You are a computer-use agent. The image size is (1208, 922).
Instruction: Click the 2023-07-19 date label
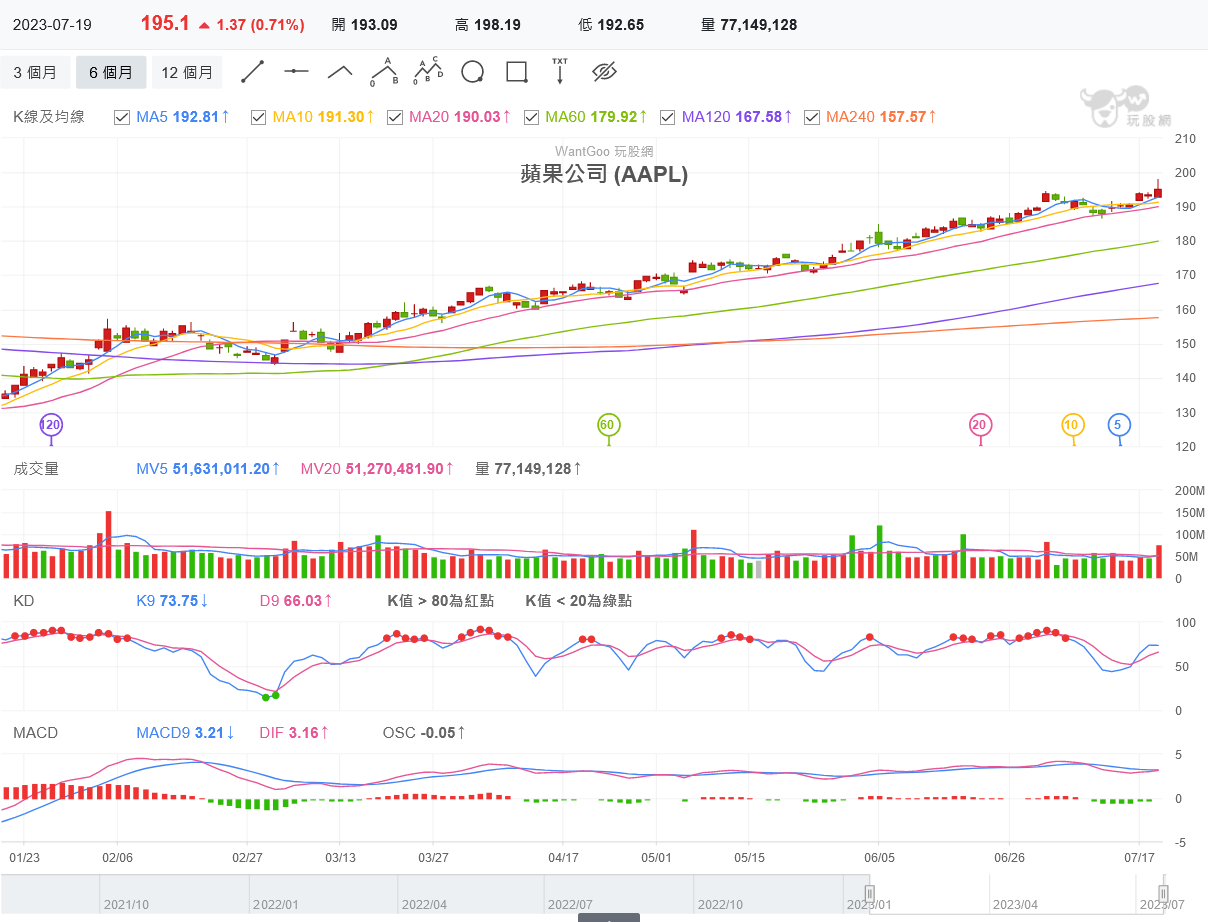(52, 25)
